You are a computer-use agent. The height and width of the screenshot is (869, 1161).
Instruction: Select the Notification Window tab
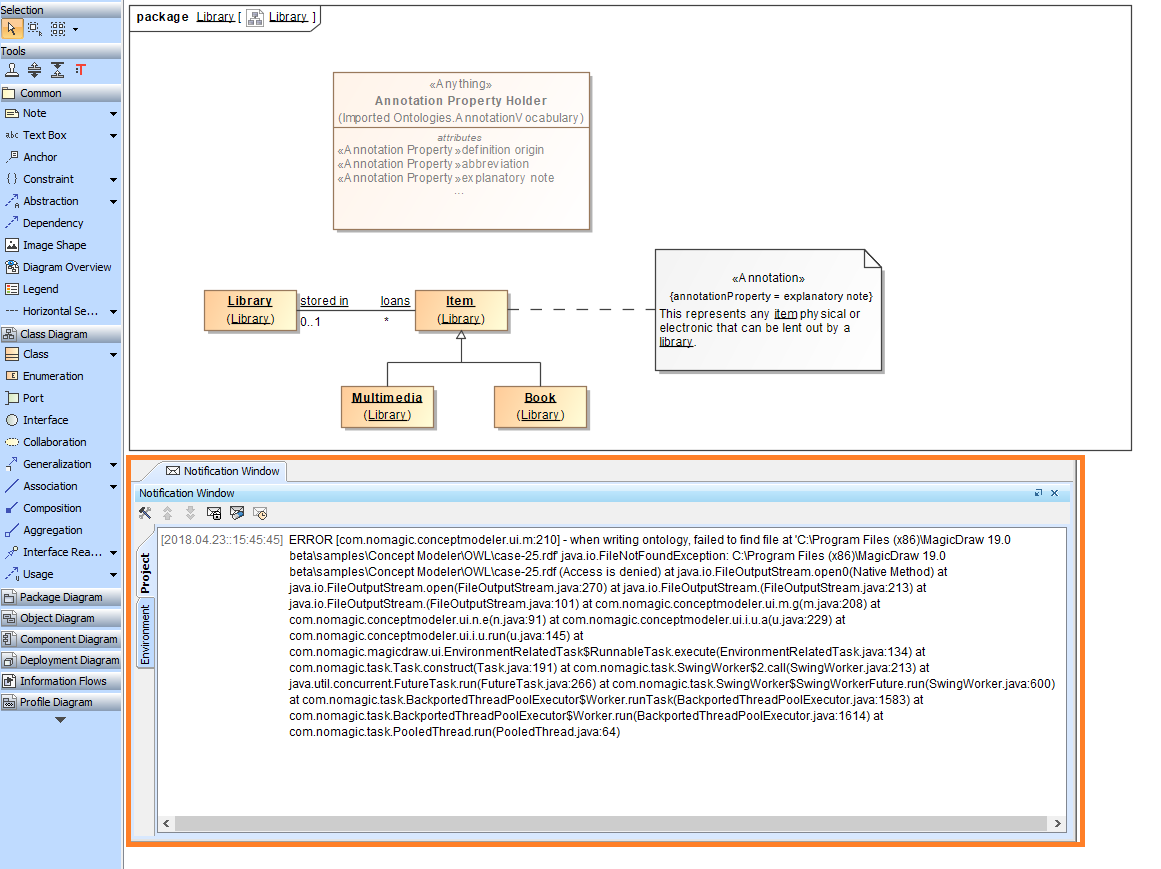[x=221, y=471]
